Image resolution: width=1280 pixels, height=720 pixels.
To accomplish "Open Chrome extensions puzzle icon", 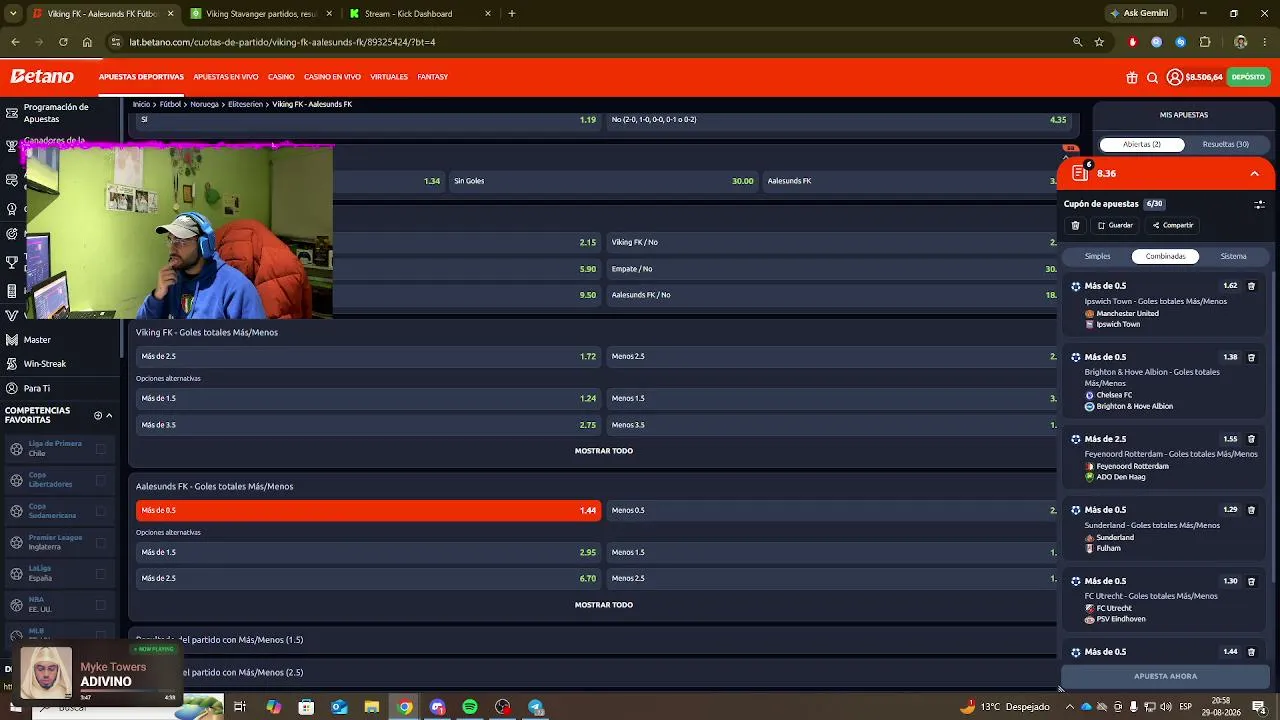I will click(x=1205, y=42).
